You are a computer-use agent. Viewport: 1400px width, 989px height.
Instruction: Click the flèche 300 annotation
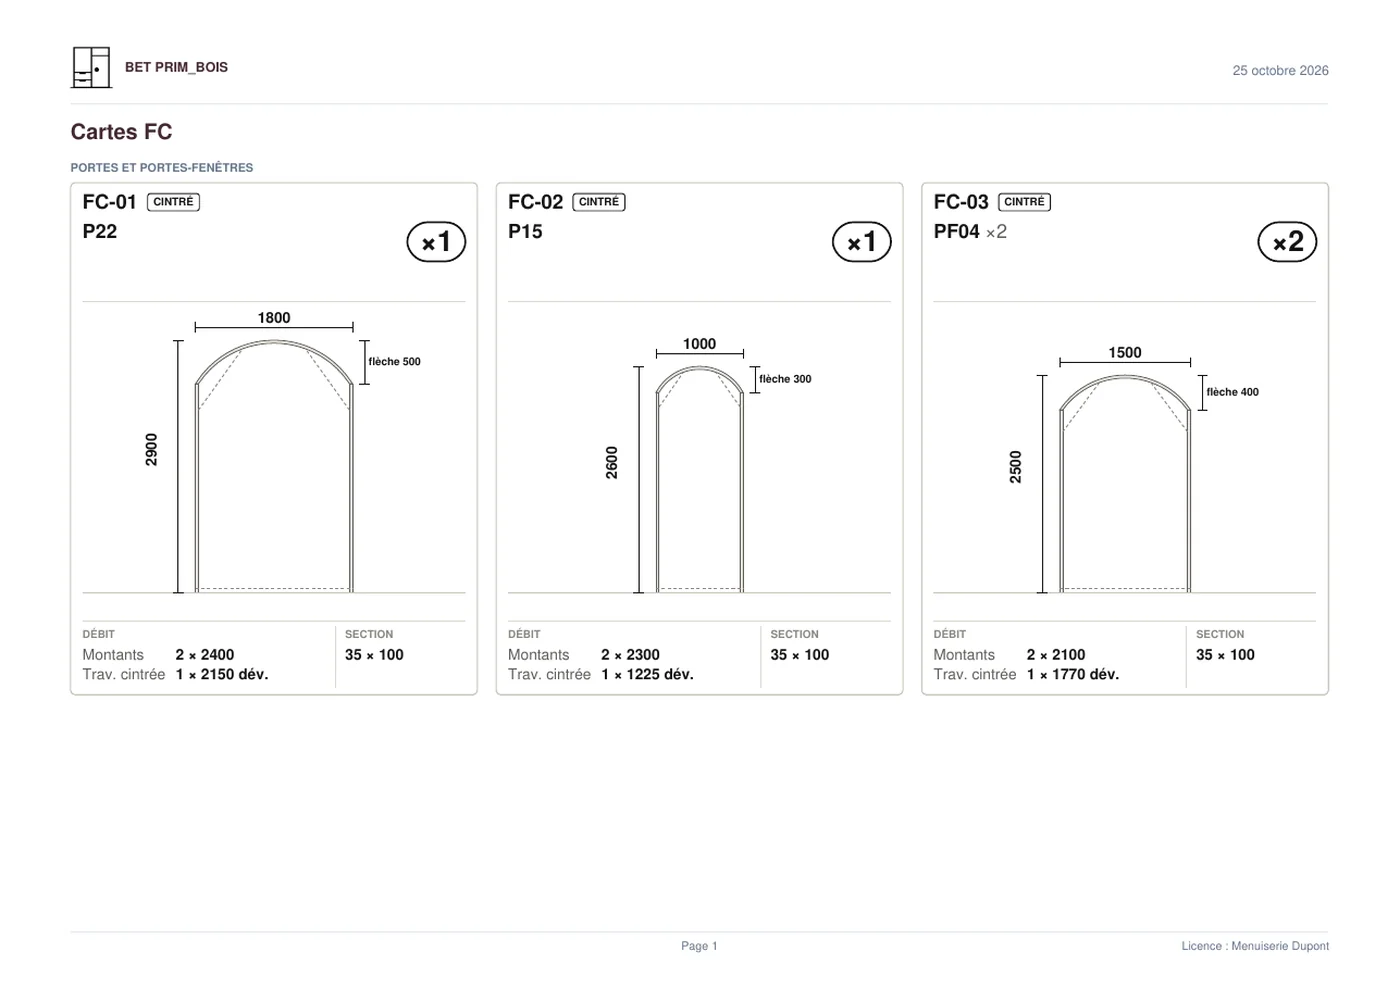coord(785,379)
